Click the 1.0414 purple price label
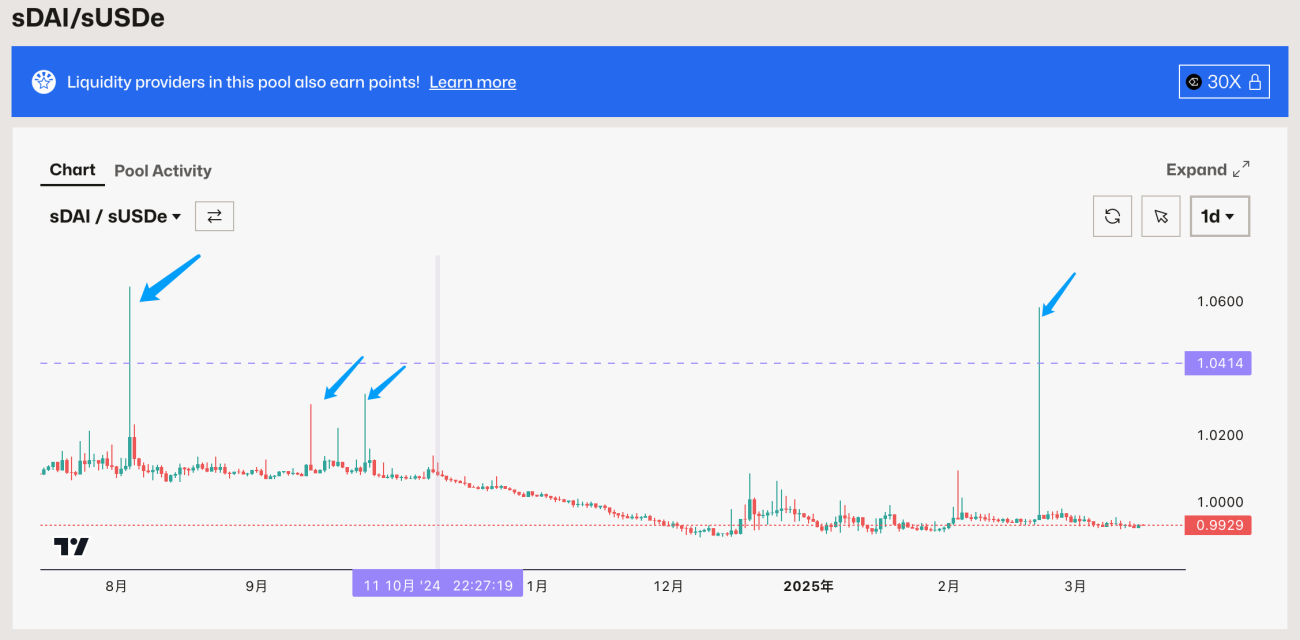 pyautogui.click(x=1217, y=363)
